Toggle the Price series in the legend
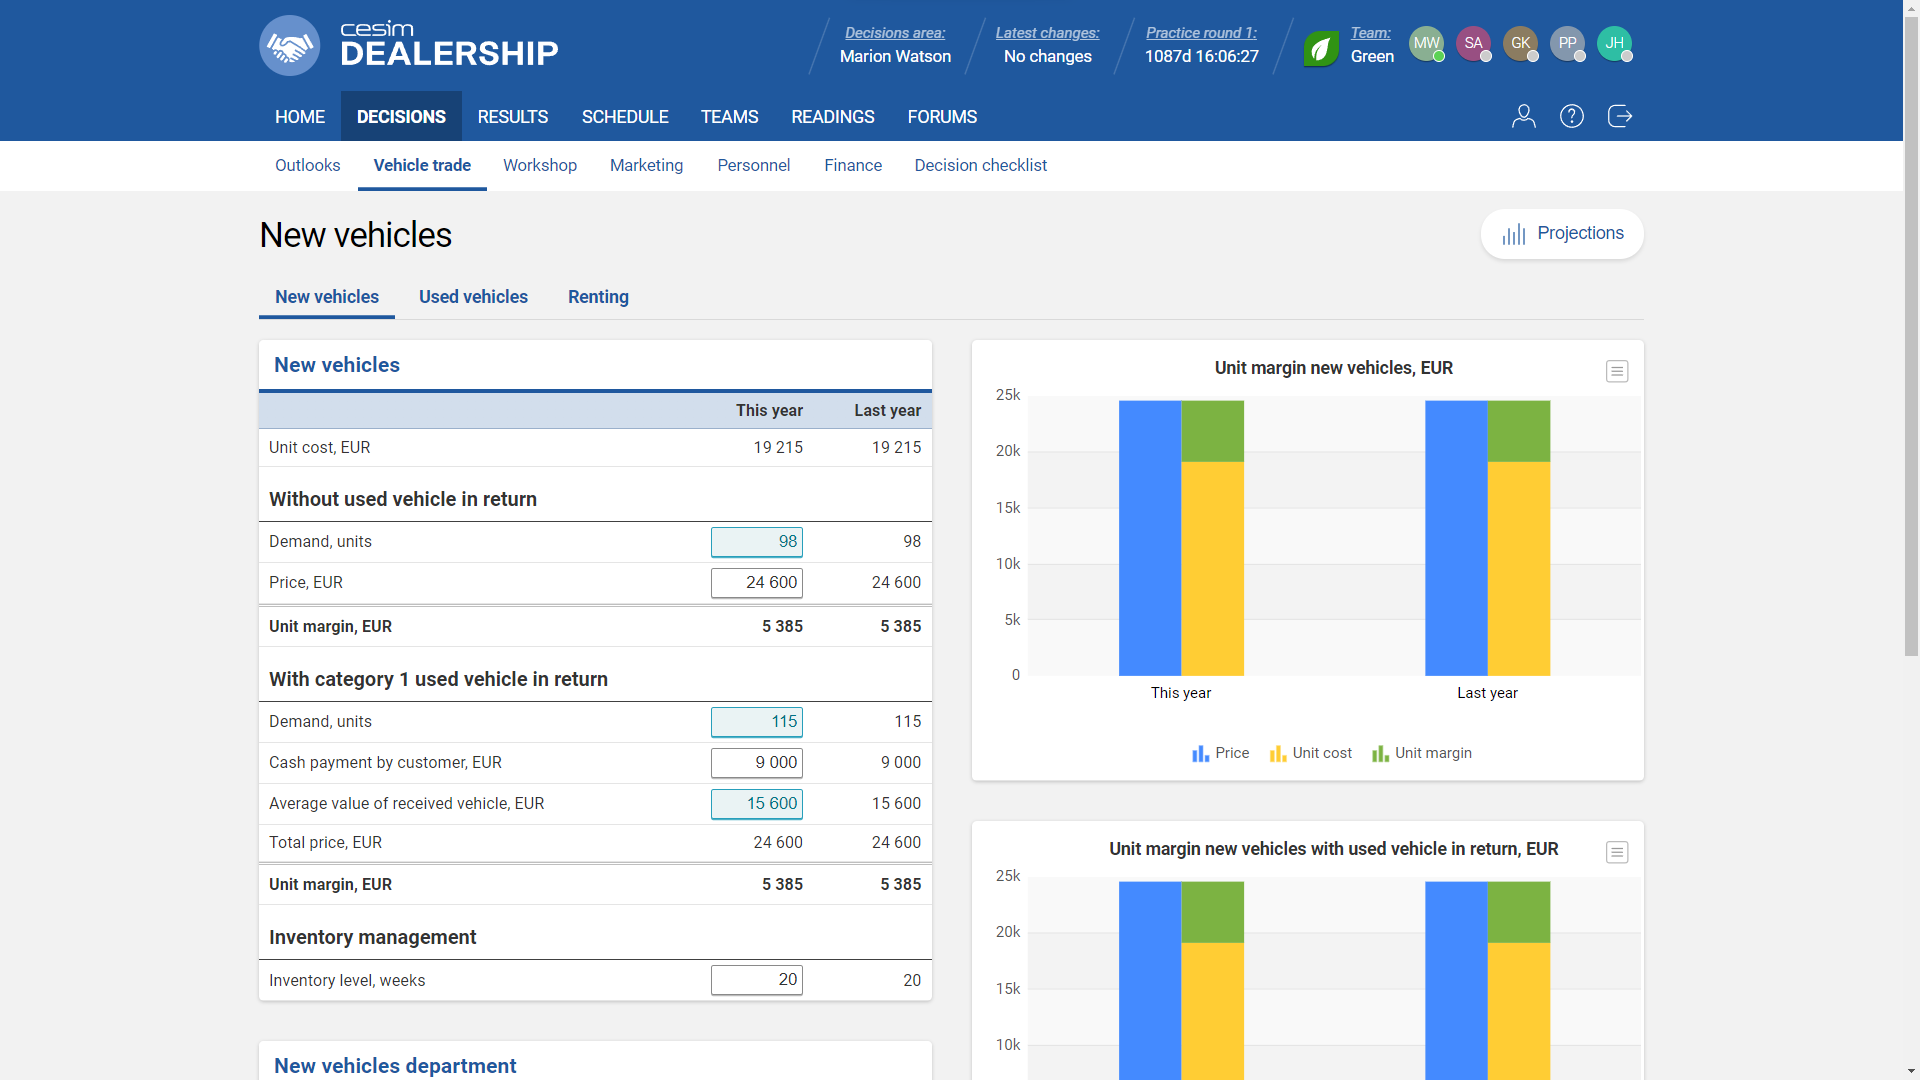1920x1080 pixels. (1219, 753)
